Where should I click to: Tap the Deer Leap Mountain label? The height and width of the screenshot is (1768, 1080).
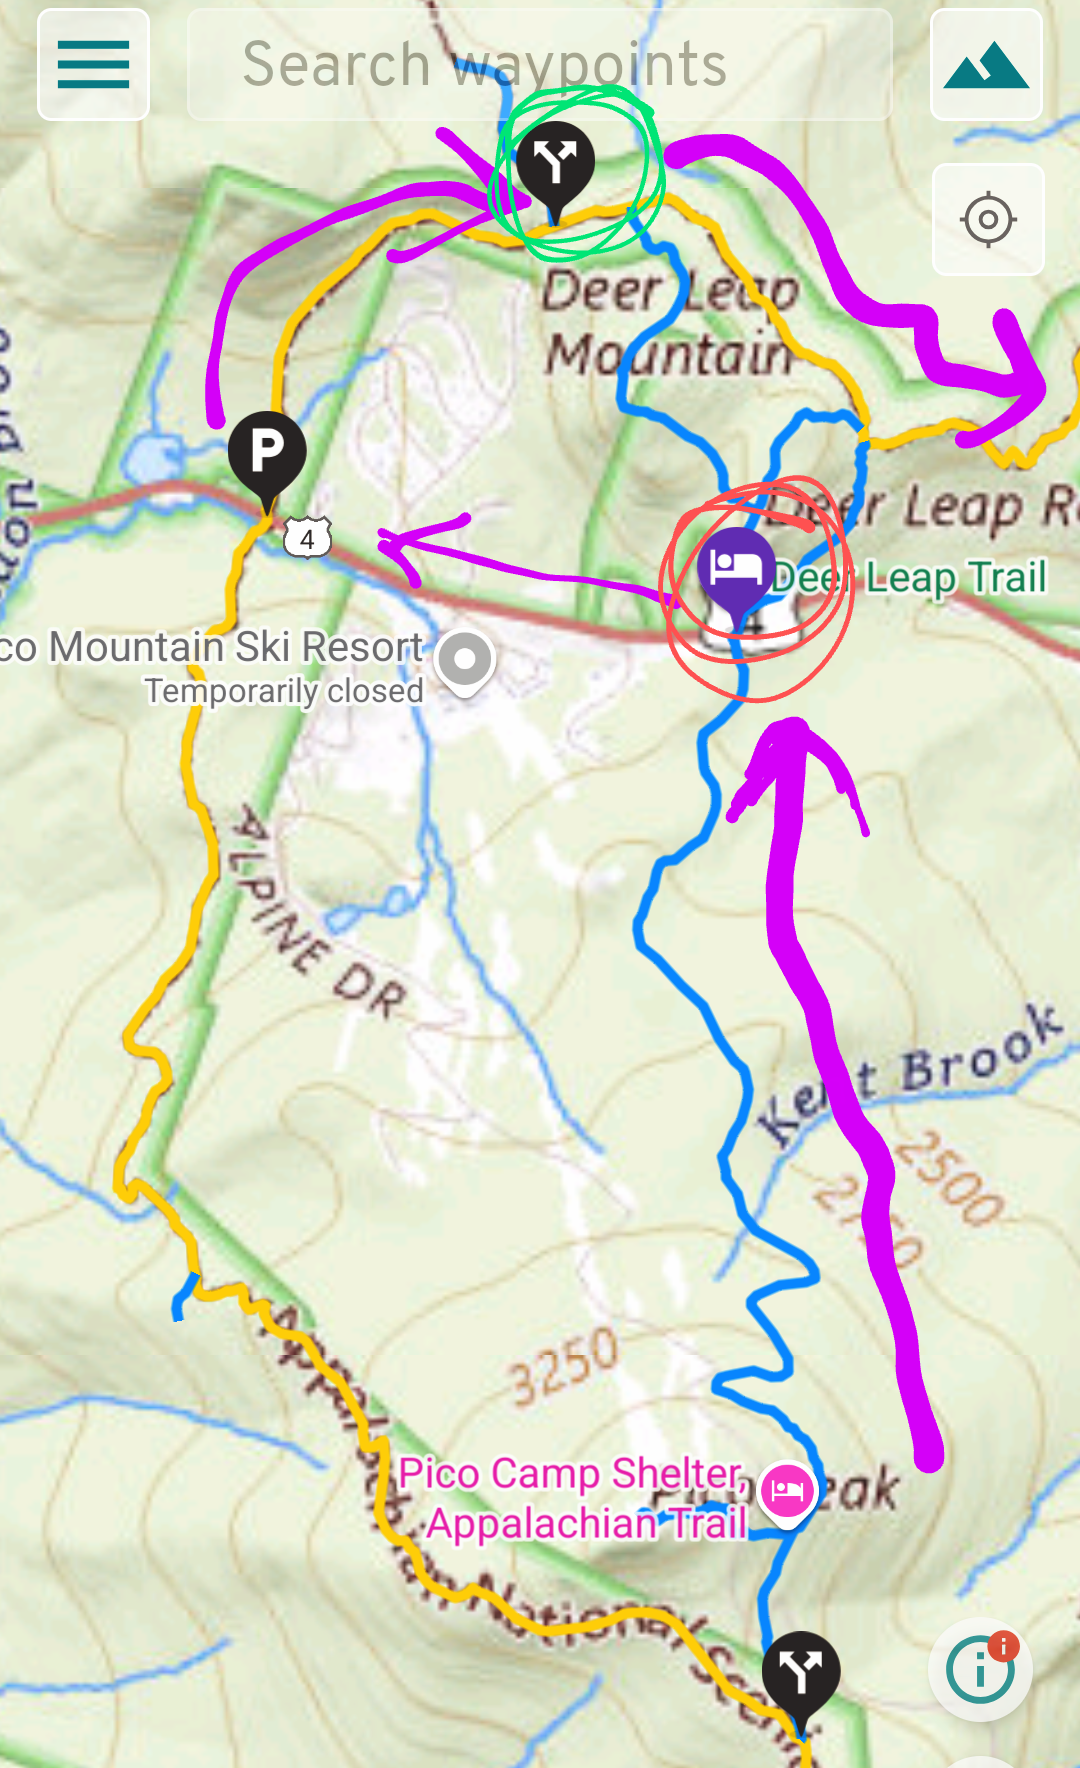click(670, 322)
